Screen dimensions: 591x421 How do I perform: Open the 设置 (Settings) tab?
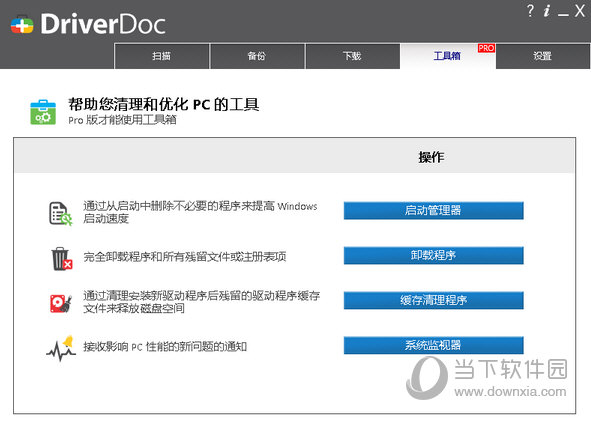pos(543,56)
